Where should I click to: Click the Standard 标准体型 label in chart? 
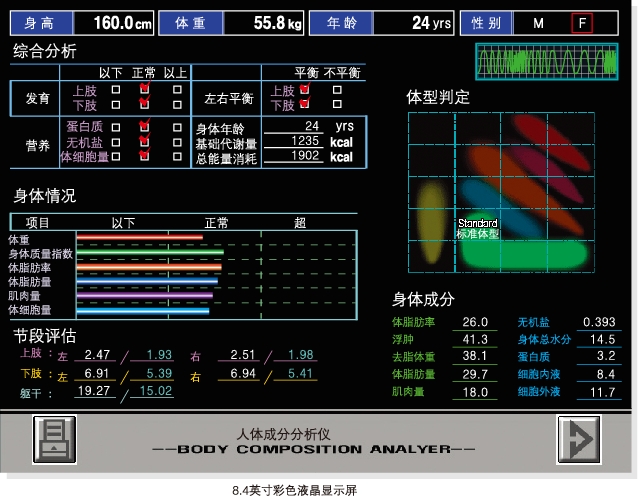coord(477,228)
